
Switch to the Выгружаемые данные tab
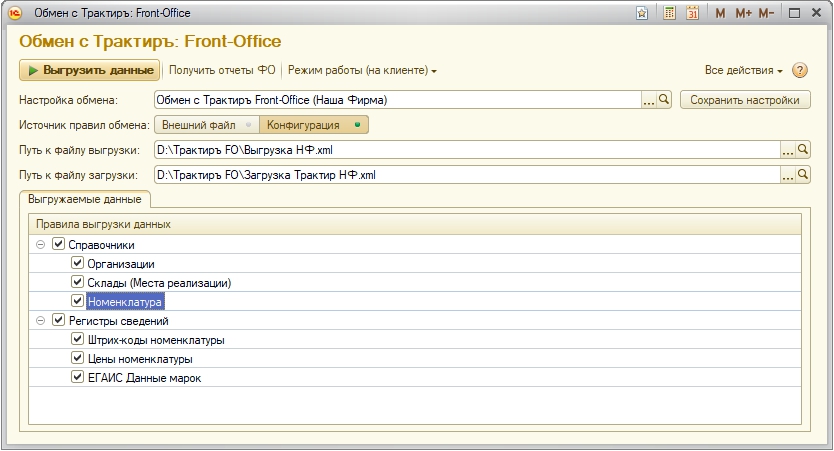point(85,200)
